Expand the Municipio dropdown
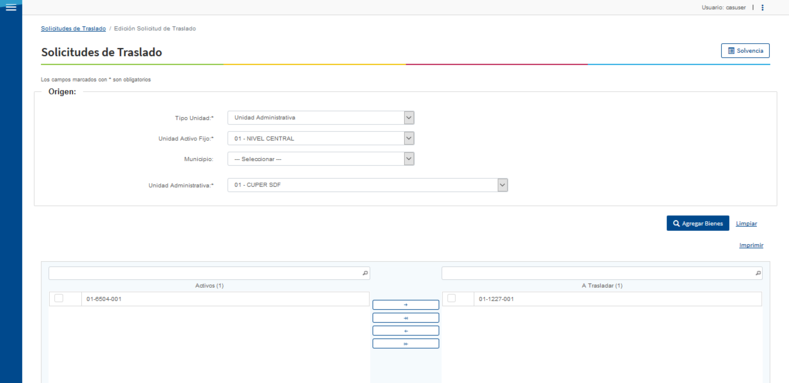 [321, 159]
